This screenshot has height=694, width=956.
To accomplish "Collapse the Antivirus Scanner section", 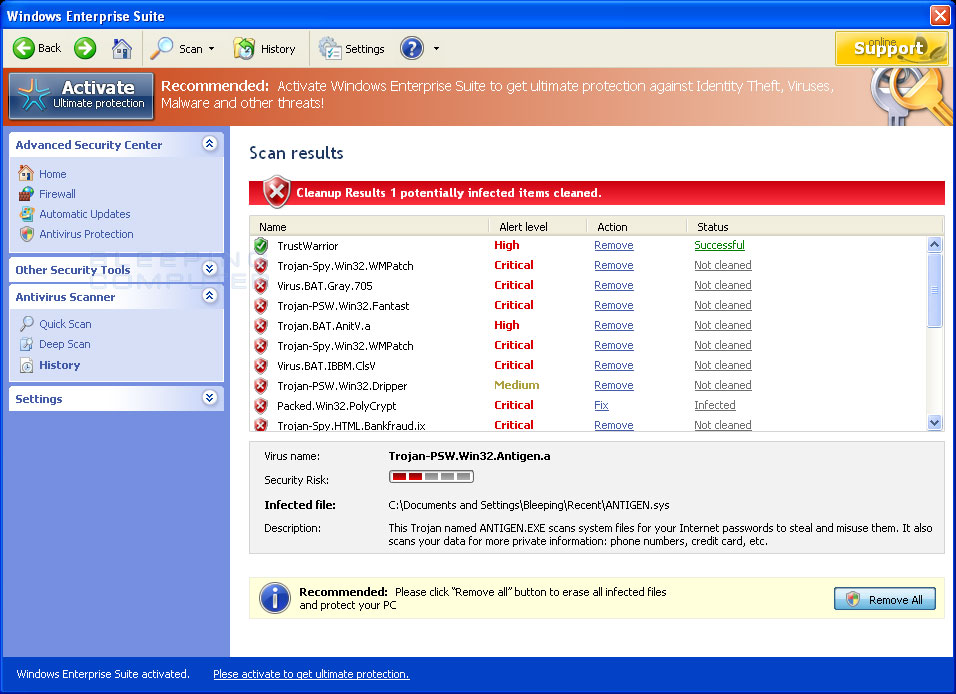I will pos(209,296).
